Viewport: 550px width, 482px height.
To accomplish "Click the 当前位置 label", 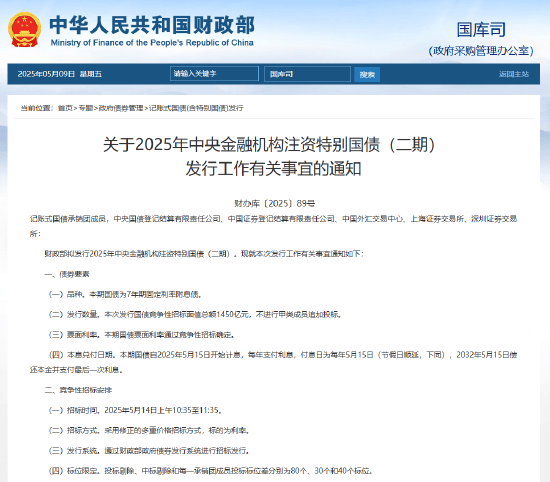I will pos(36,108).
